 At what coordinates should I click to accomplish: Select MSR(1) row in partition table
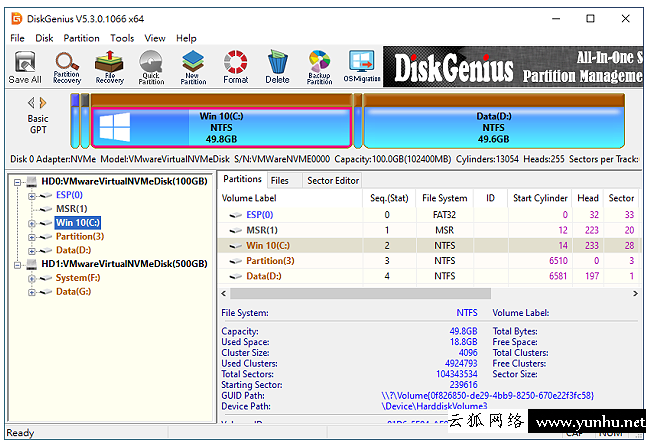428,230
